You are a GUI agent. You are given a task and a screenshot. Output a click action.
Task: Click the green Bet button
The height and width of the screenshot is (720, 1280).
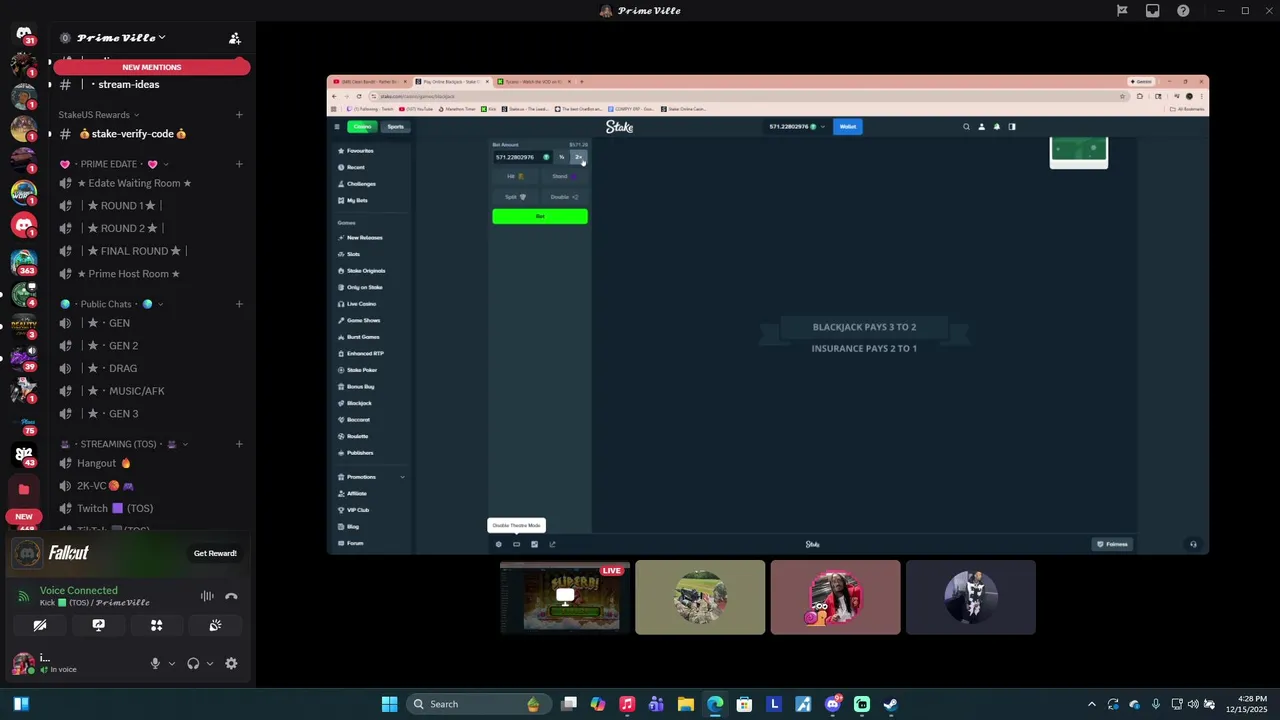pos(540,216)
